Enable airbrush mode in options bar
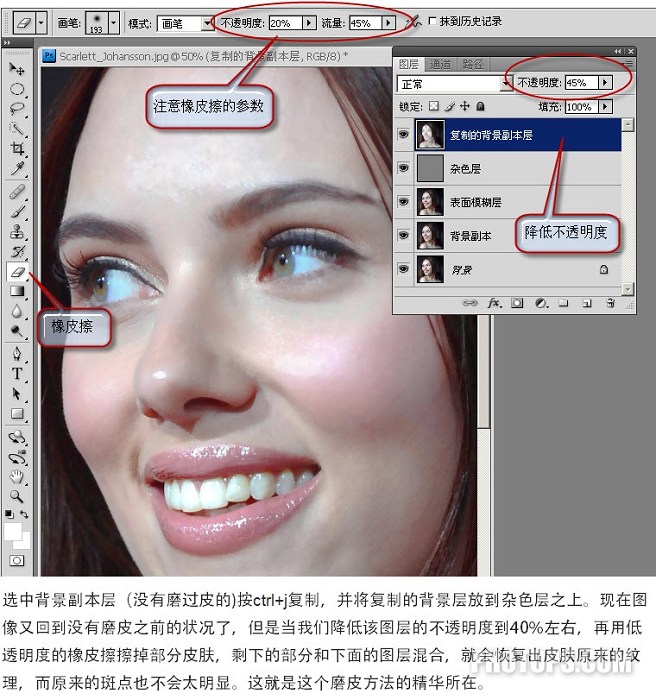 tap(414, 21)
